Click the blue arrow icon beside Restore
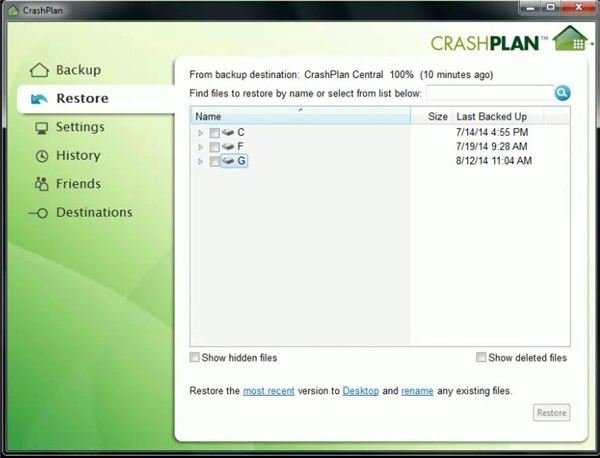The width and height of the screenshot is (600, 458). (x=39, y=99)
